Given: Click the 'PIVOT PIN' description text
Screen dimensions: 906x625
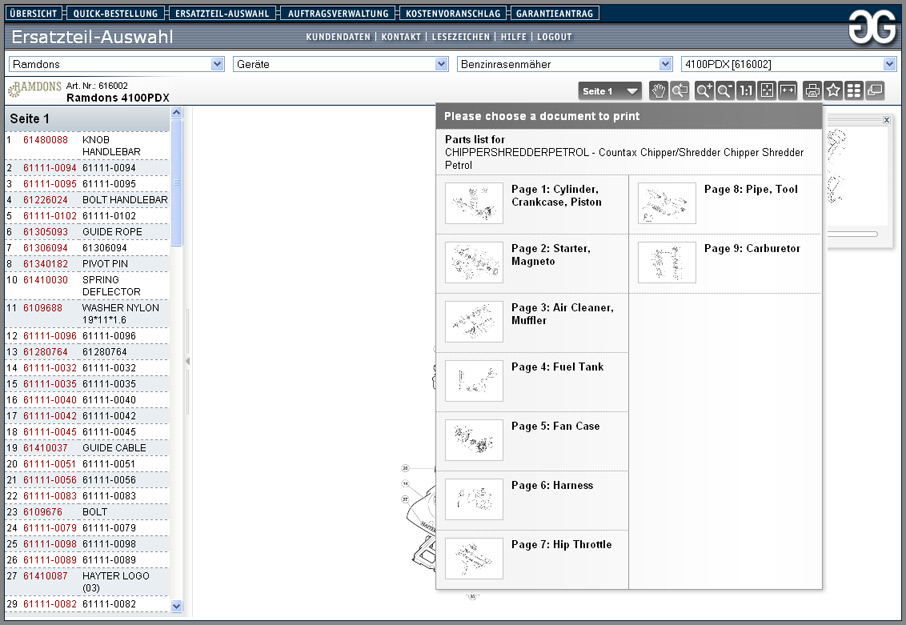Looking at the screenshot, I should pyautogui.click(x=105, y=264).
